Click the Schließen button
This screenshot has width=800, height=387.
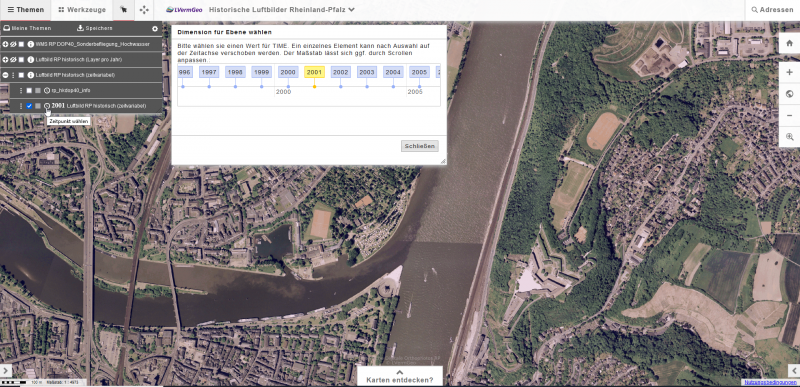tap(419, 146)
